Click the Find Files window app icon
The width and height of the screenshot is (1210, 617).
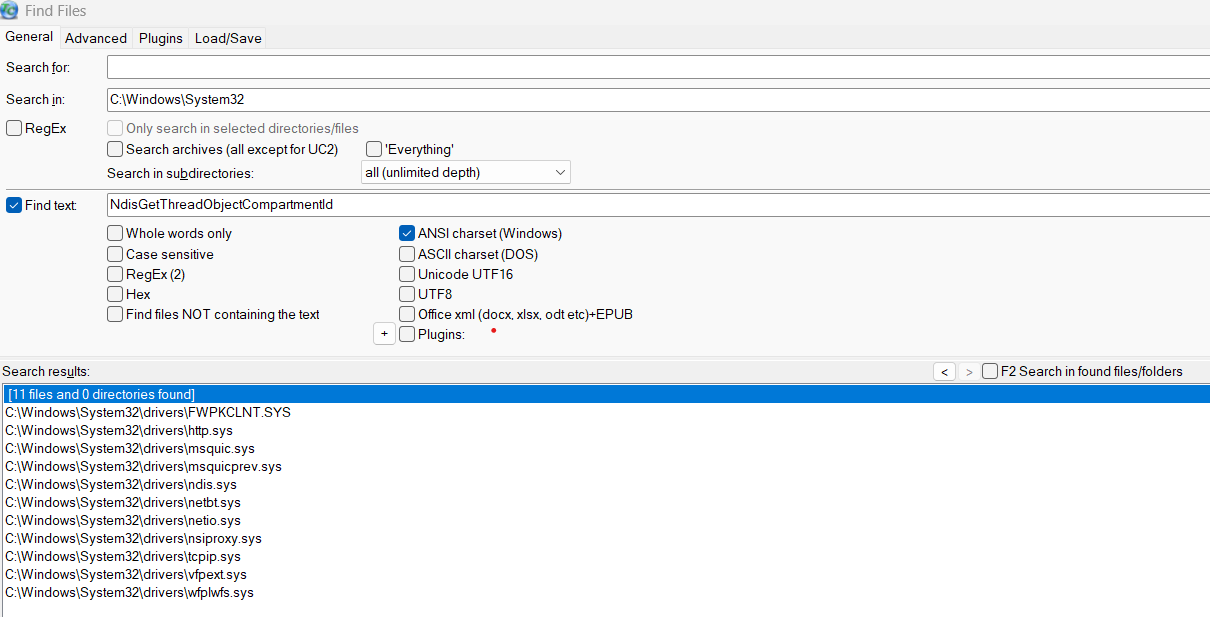pos(10,10)
